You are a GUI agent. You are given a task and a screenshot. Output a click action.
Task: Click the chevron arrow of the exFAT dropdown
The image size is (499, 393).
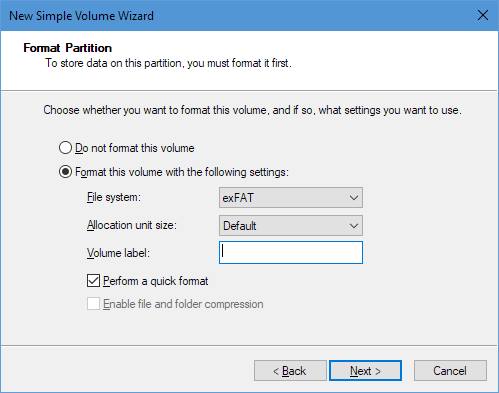pos(354,198)
